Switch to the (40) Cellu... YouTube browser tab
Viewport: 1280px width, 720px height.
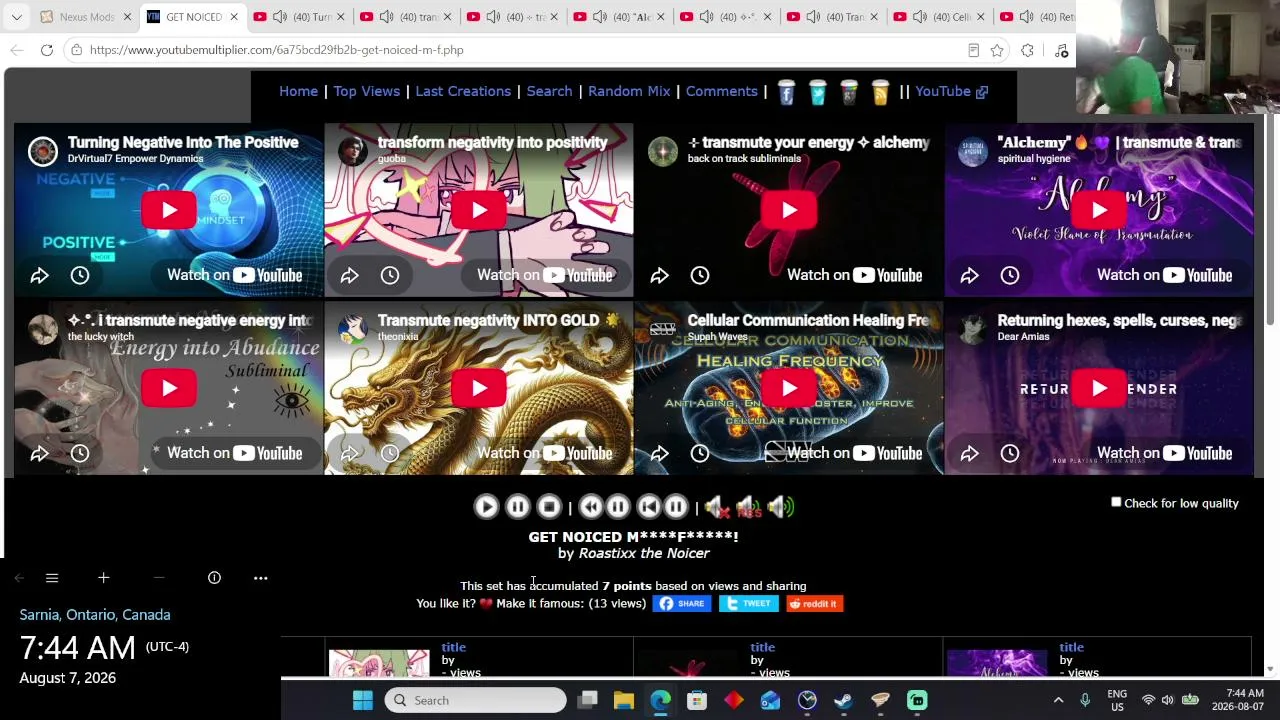(x=940, y=17)
